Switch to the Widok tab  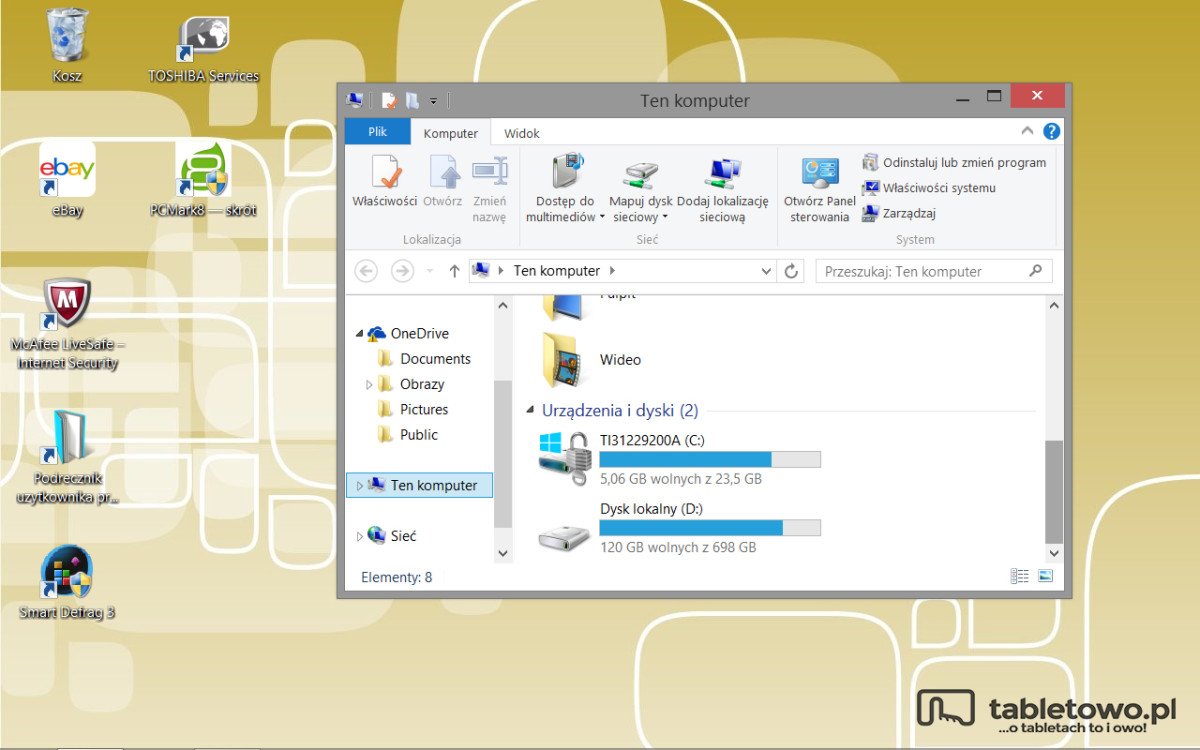pos(522,133)
